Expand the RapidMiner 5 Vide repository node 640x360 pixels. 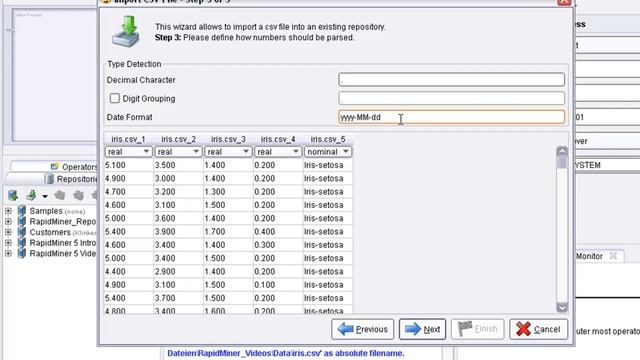[8, 253]
